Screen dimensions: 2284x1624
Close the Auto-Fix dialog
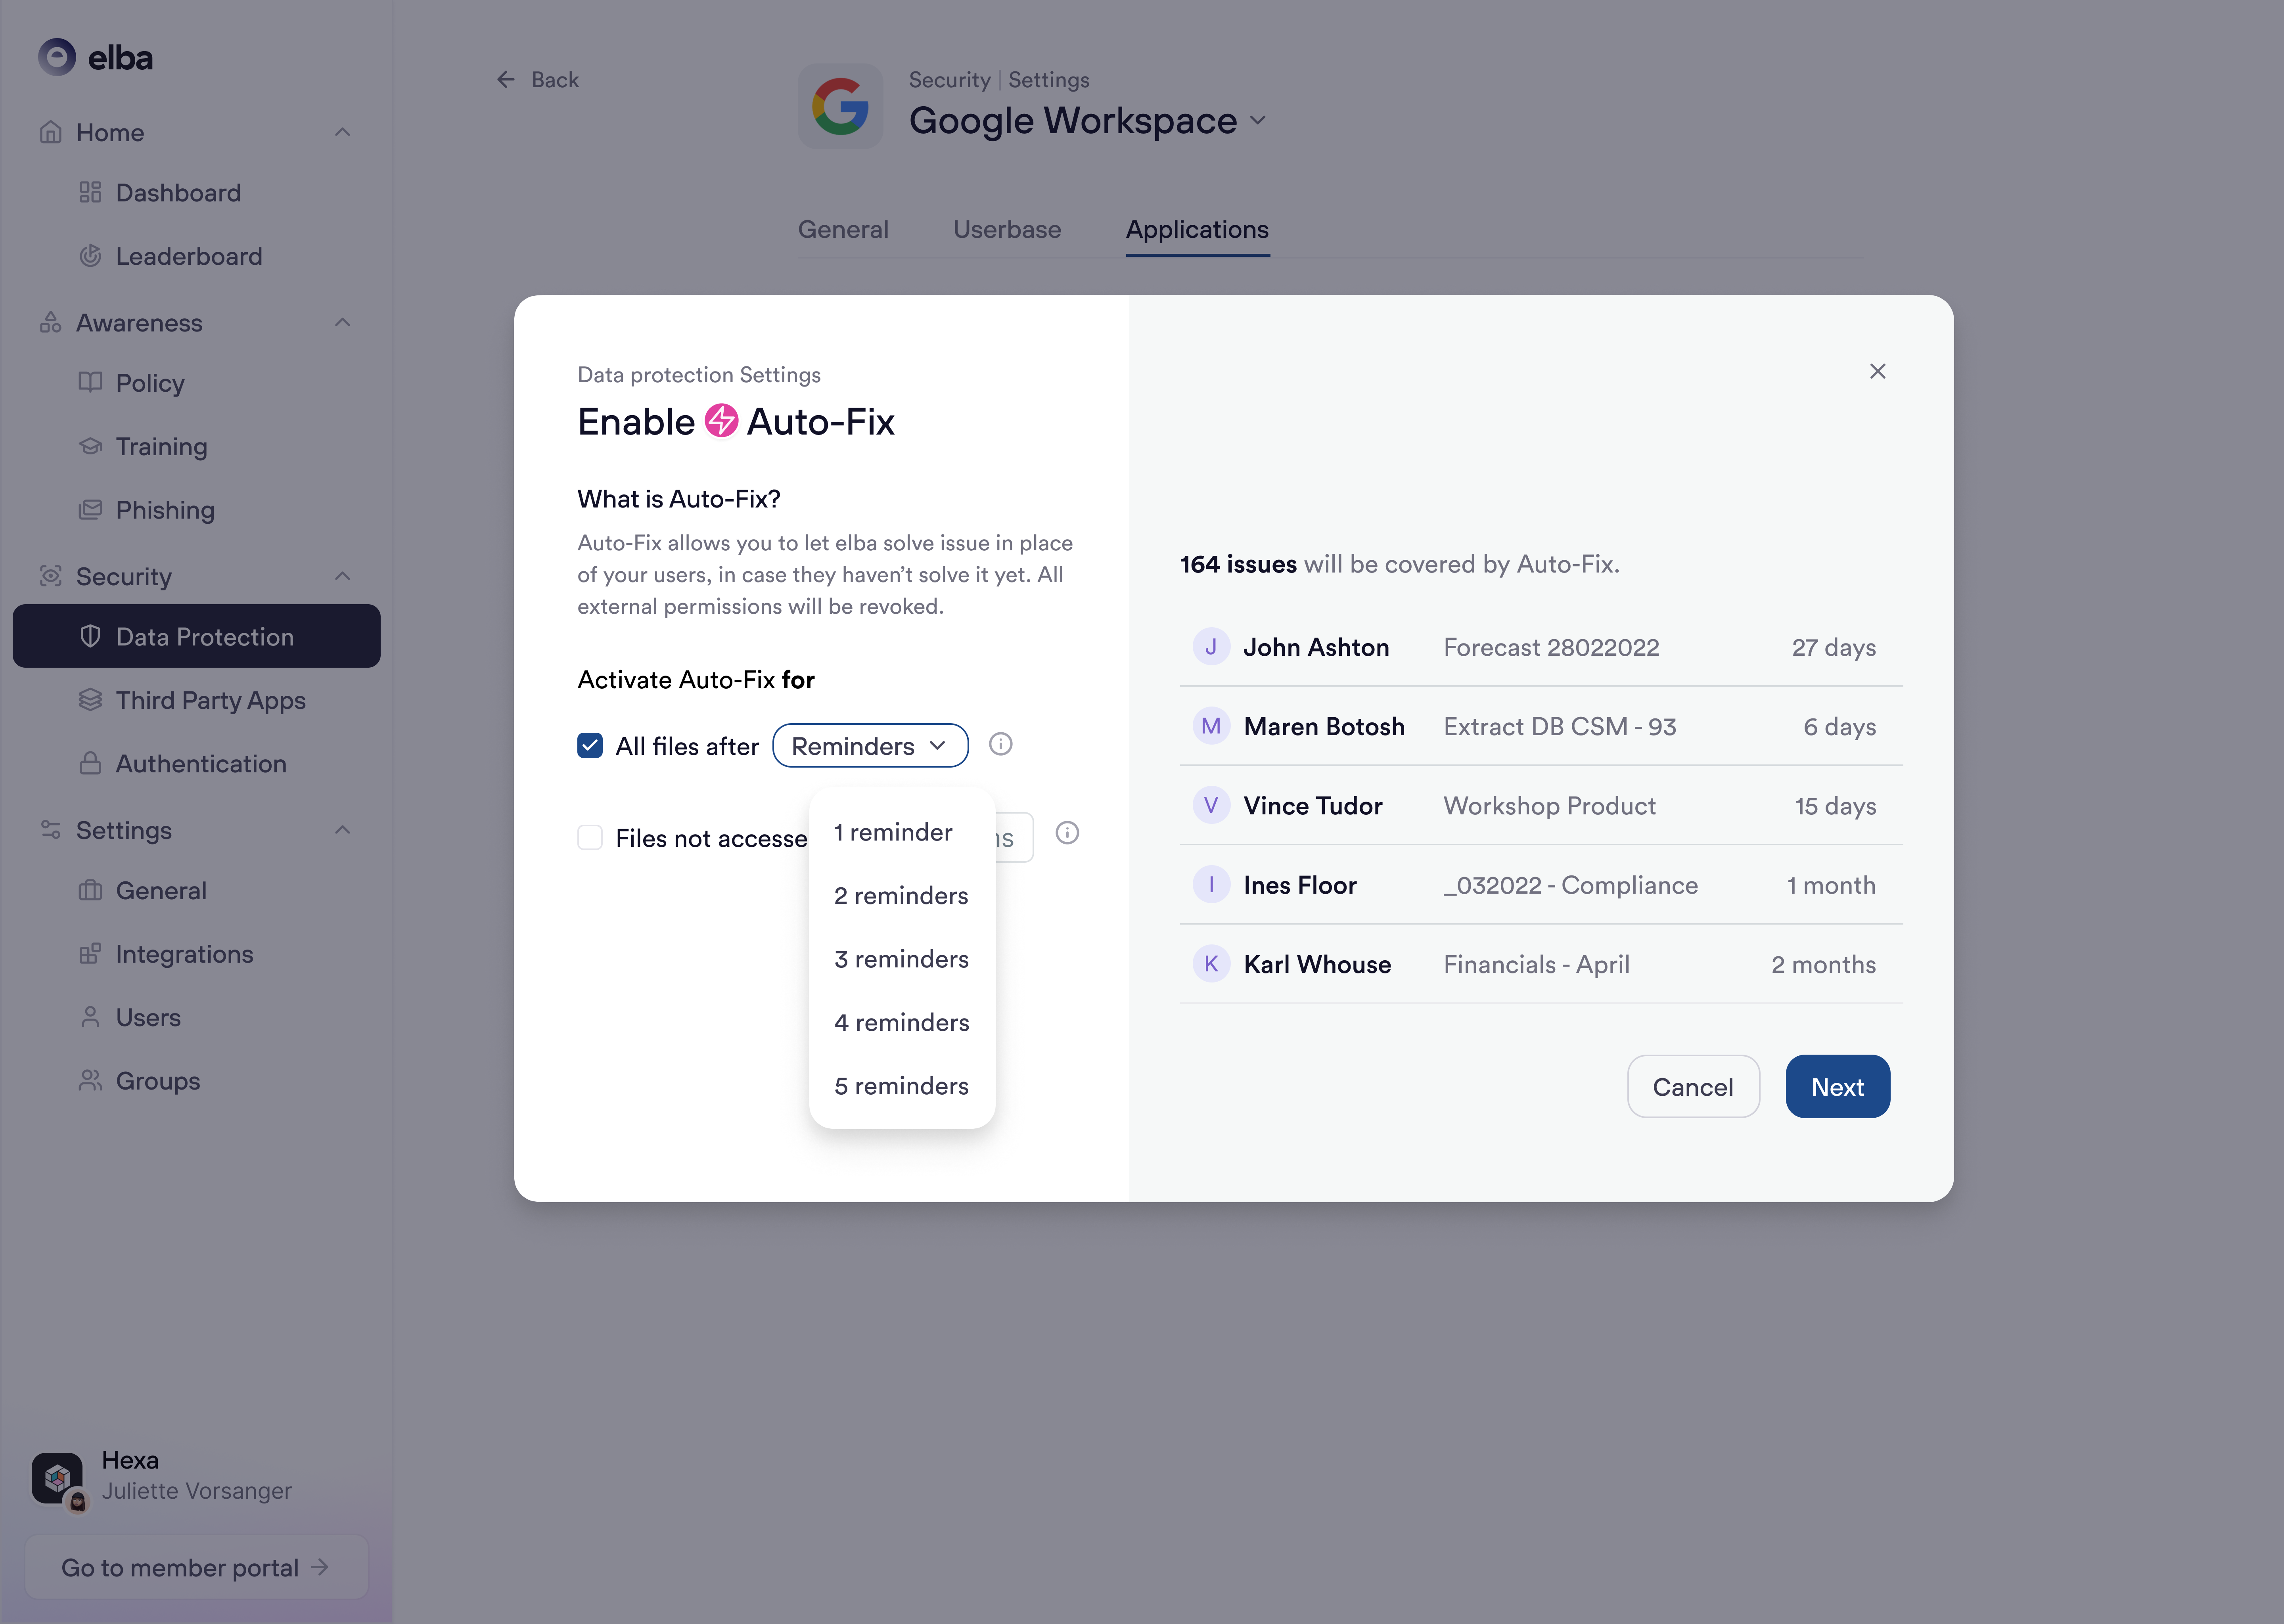click(x=1877, y=372)
